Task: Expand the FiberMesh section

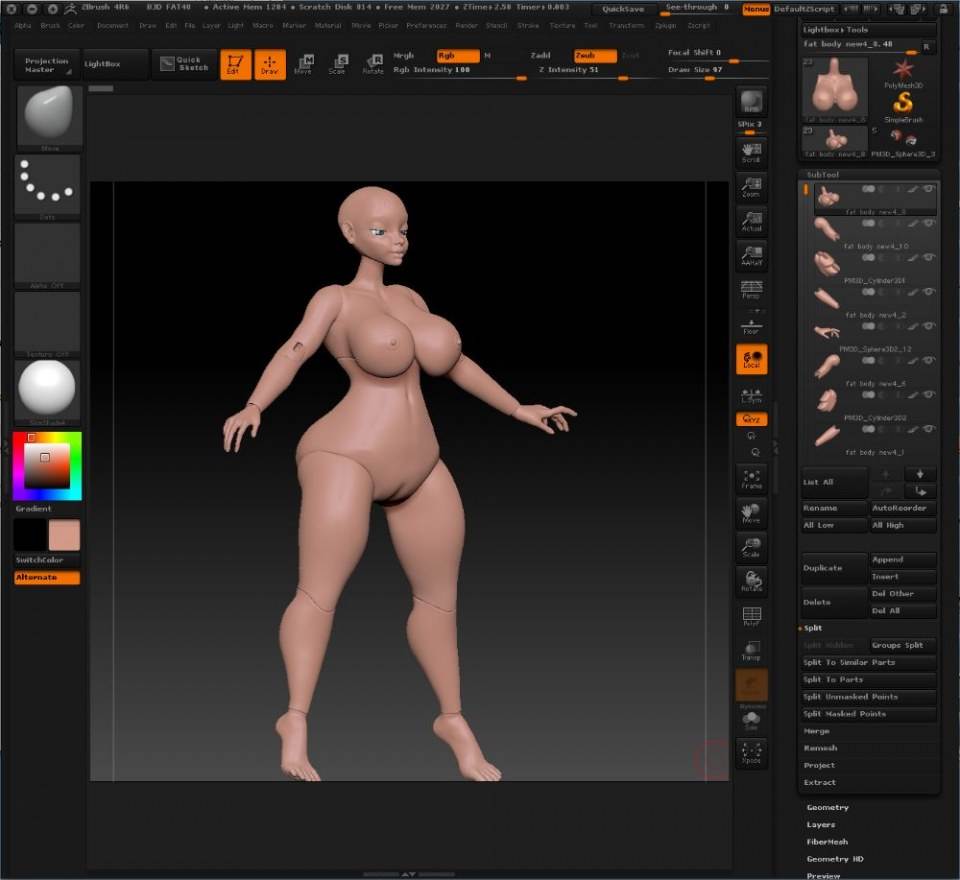Action: click(827, 842)
